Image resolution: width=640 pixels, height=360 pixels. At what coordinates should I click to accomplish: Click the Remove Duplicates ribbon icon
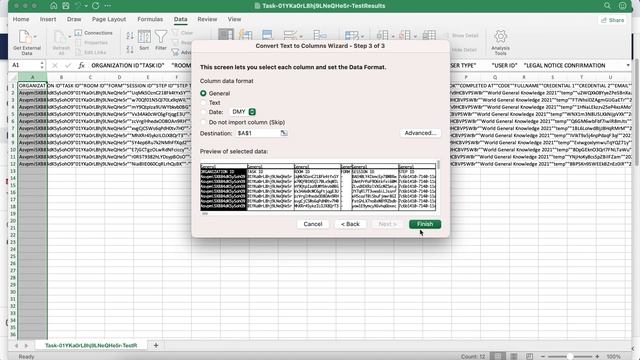point(267,34)
